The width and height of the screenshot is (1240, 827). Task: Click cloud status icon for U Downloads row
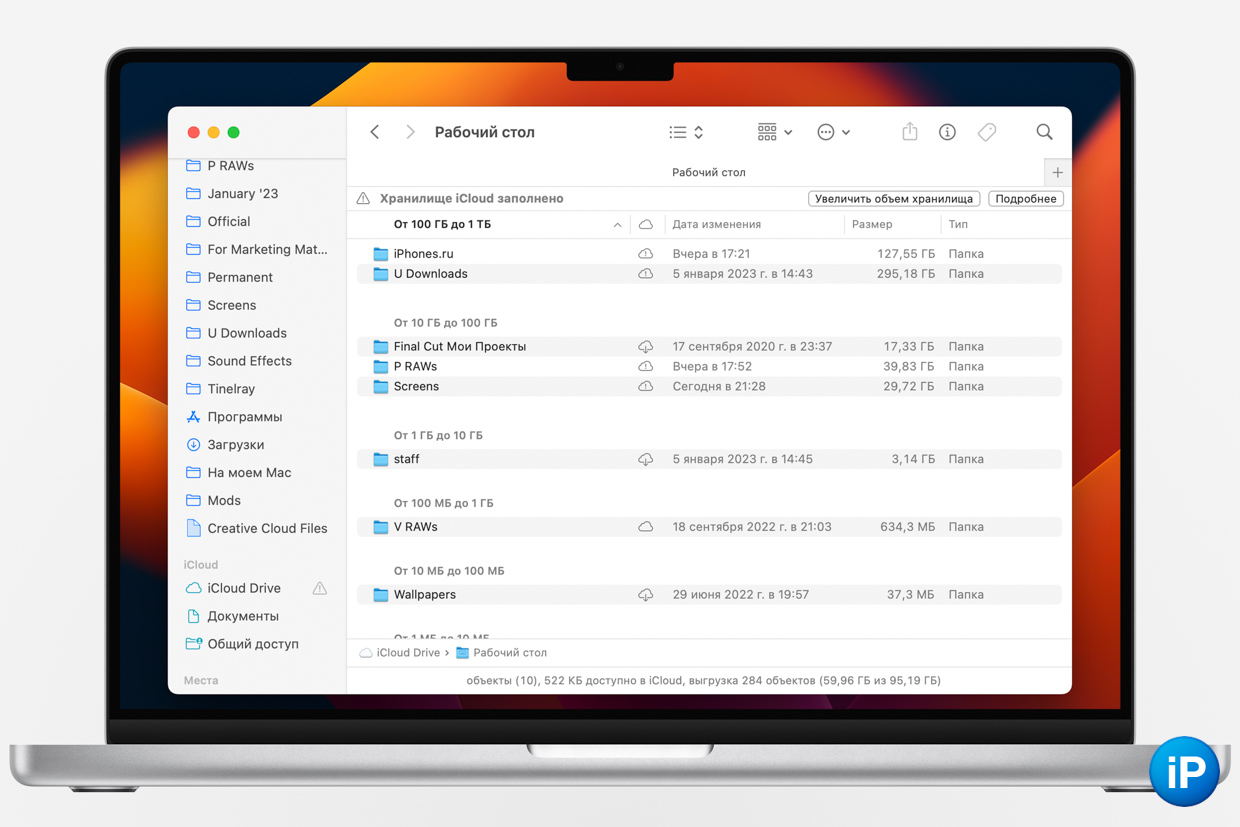tap(645, 274)
